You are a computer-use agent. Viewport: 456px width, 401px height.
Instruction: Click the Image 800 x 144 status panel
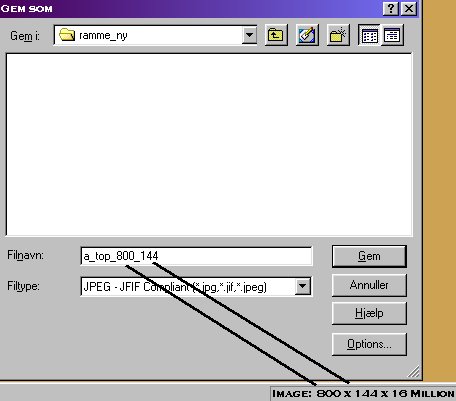point(363,393)
